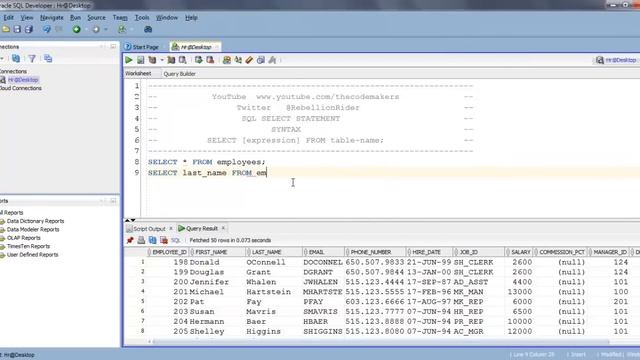The height and width of the screenshot is (360, 640).
Task: Click the SQL Worksheet icon in main toolbar
Action: coord(122,29)
